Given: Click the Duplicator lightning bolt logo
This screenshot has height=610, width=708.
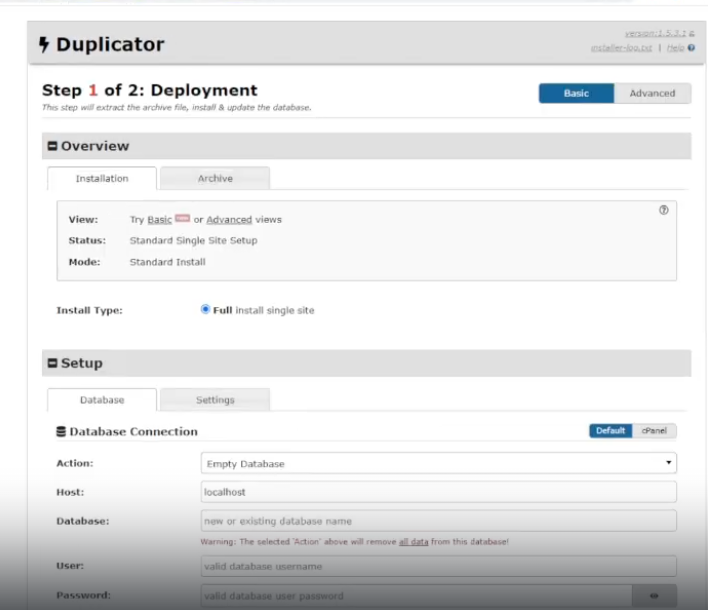Looking at the screenshot, I should tap(44, 45).
